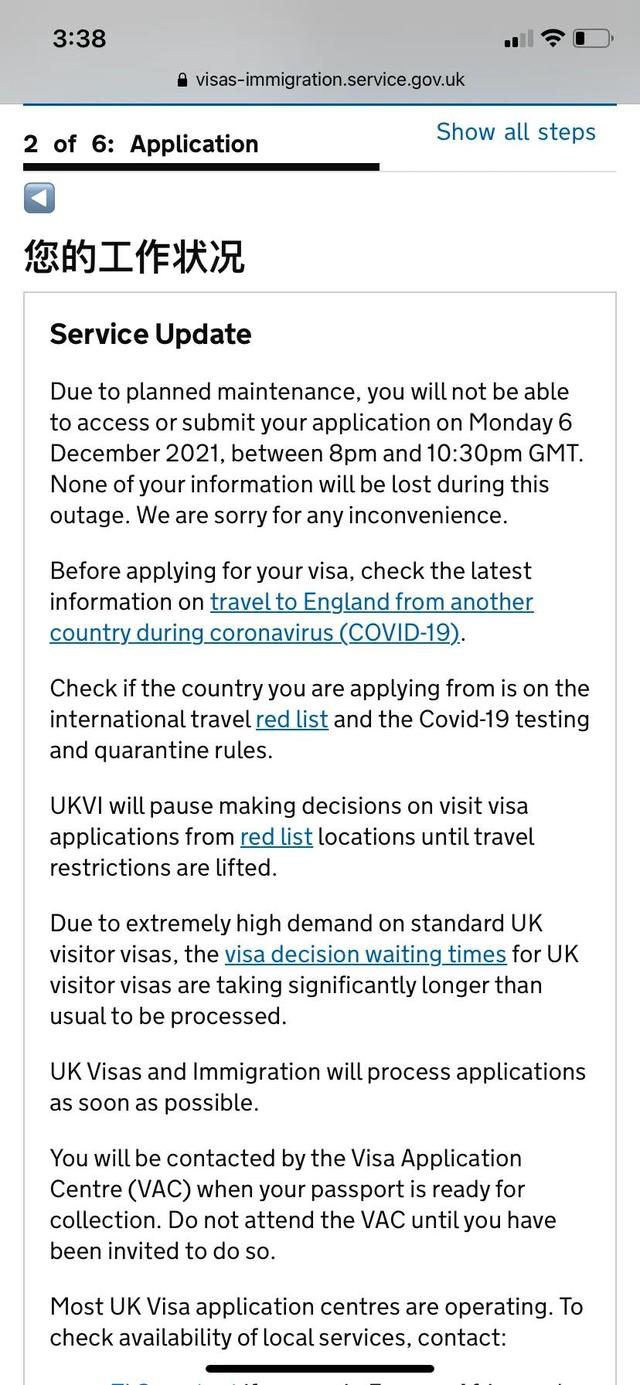Tap the 2 of 6 Application step label
Image resolution: width=640 pixels, height=1385 pixels.
point(142,144)
